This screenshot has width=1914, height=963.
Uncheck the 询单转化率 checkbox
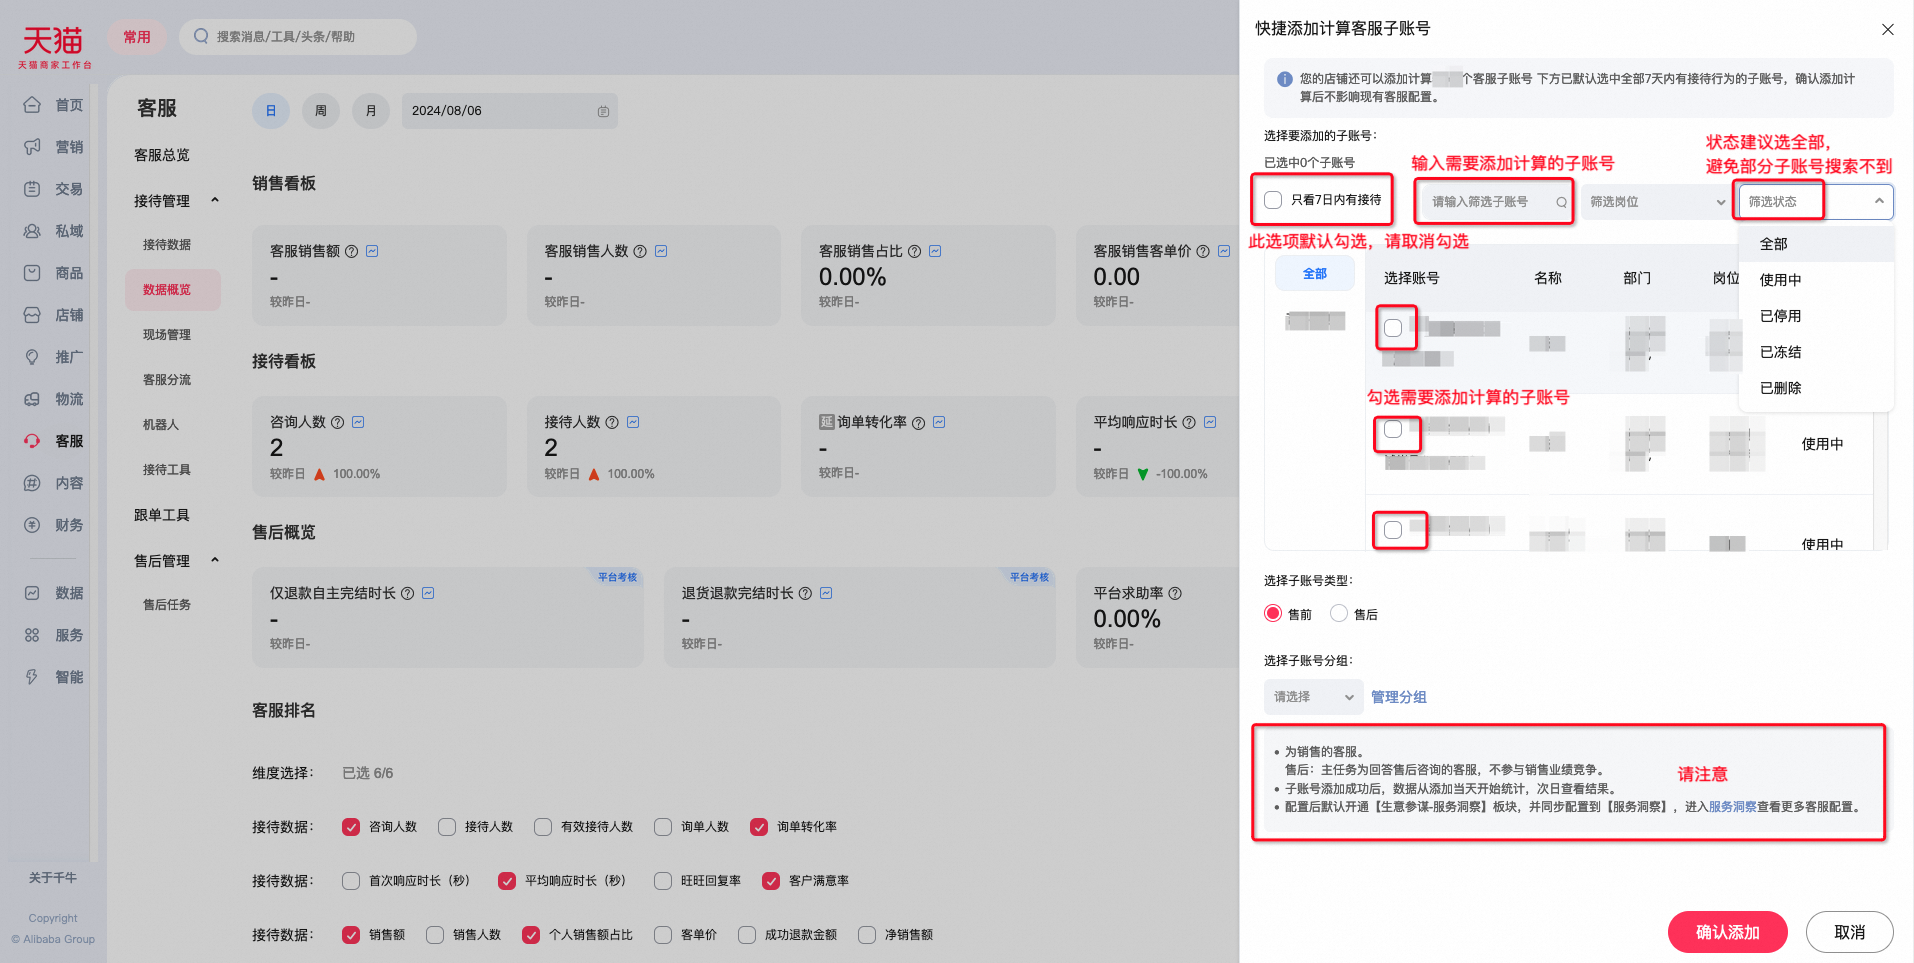tap(759, 827)
